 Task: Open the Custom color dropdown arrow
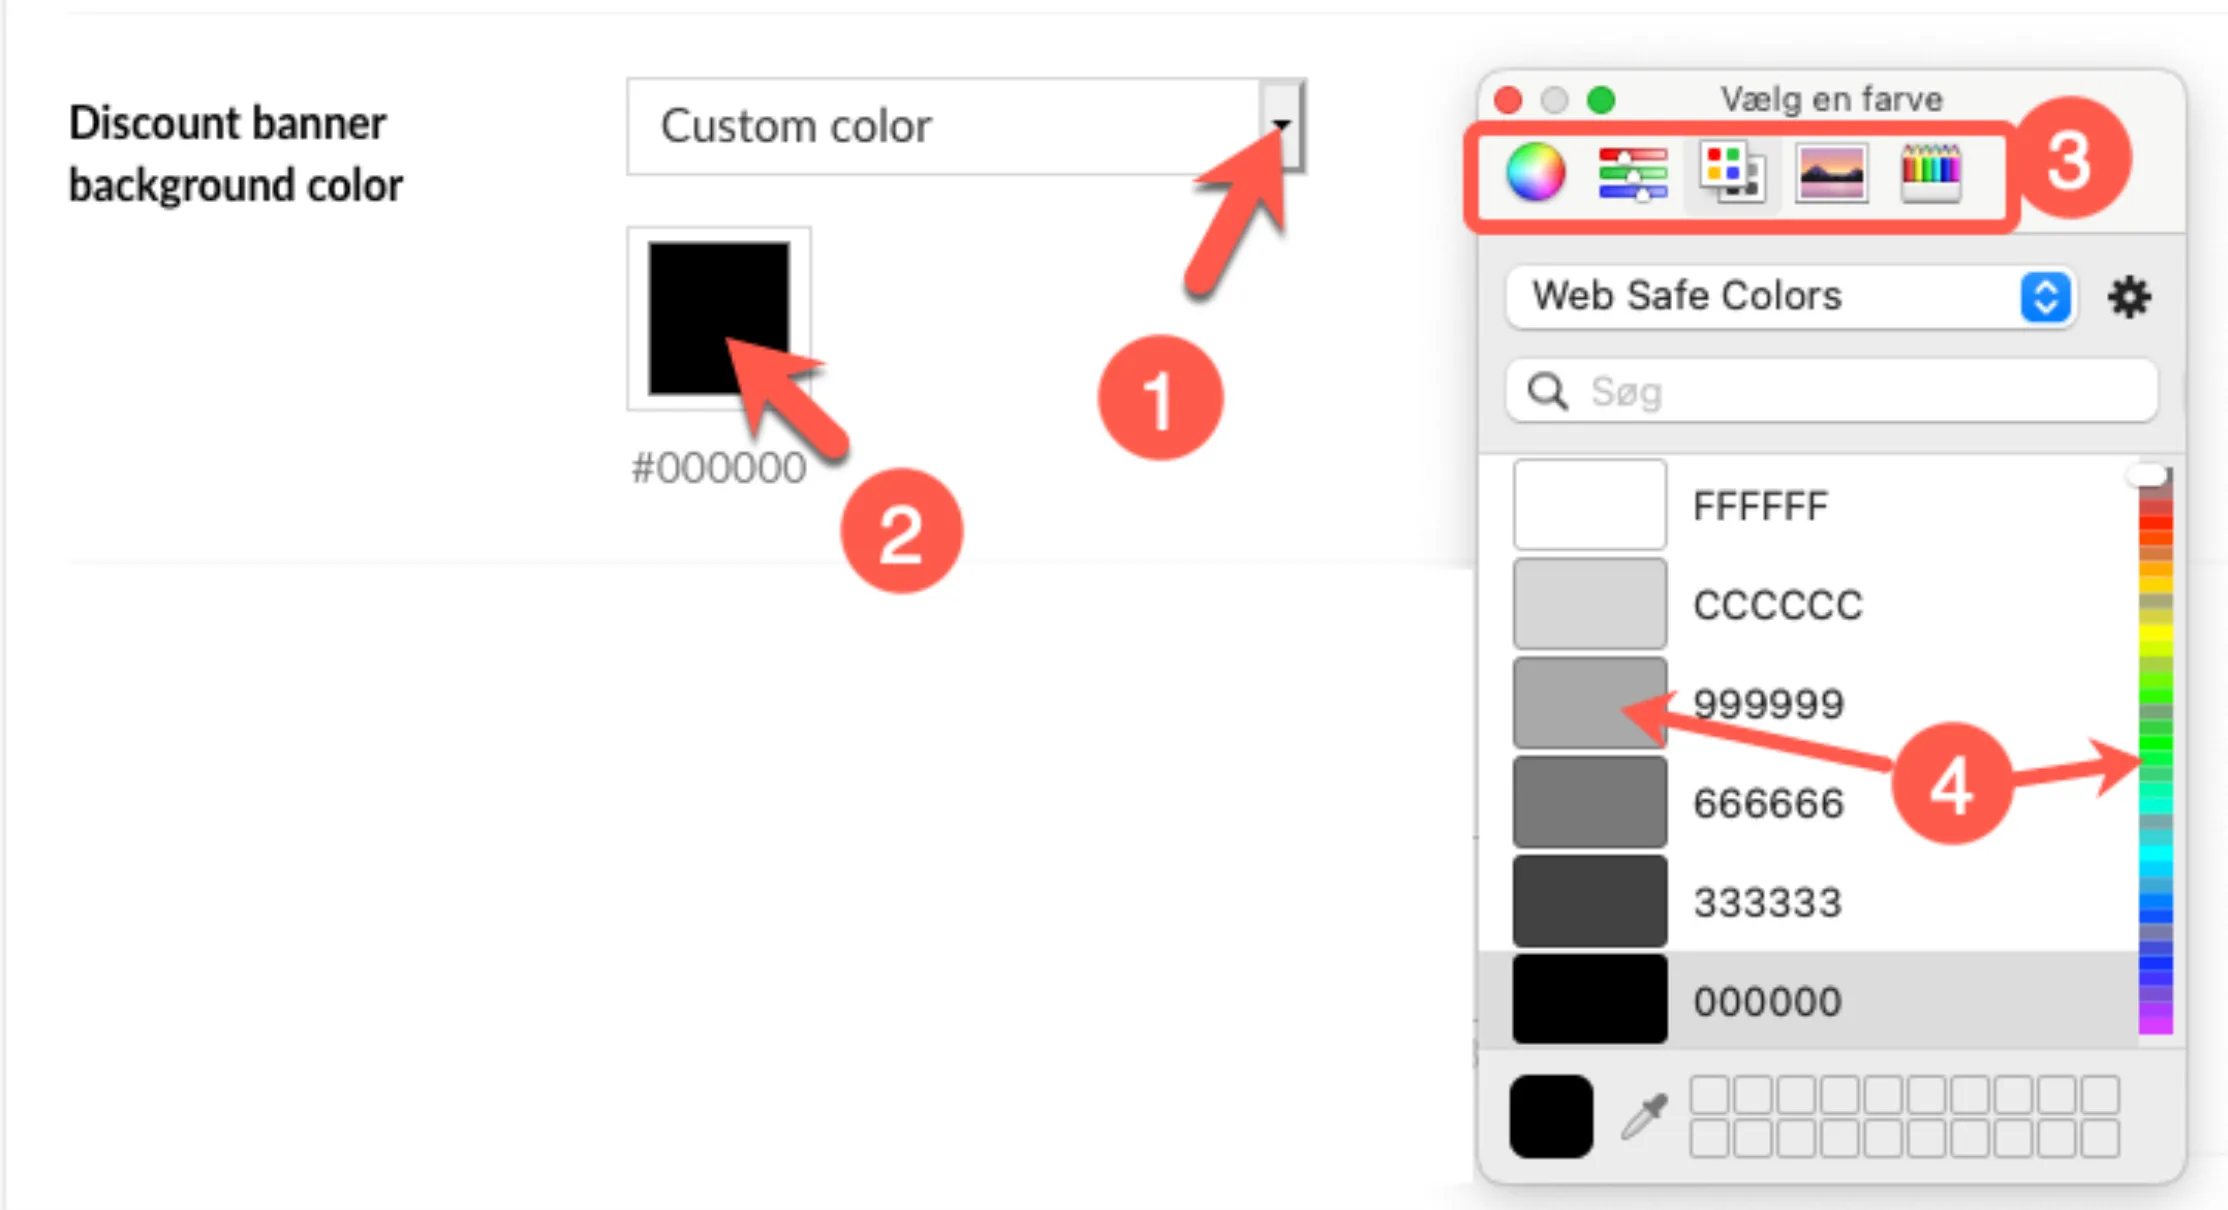pos(1281,125)
